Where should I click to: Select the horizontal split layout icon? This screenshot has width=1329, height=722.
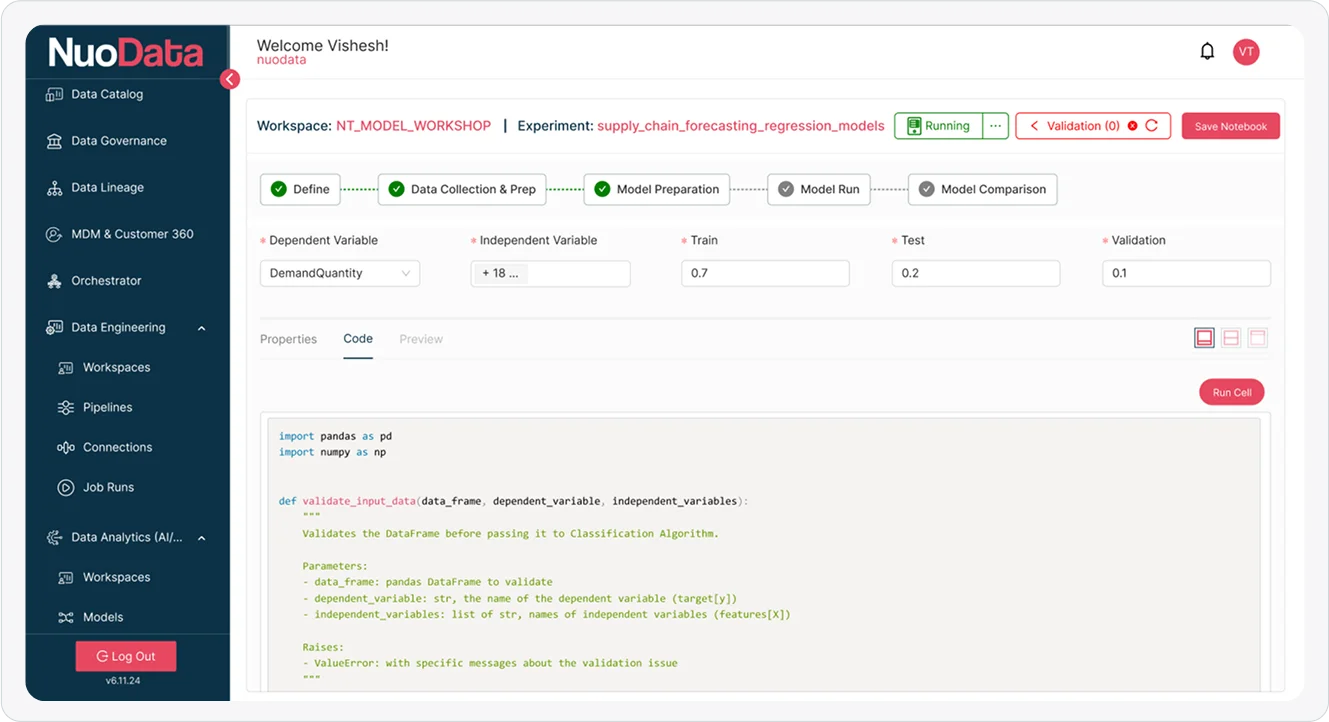click(1231, 338)
